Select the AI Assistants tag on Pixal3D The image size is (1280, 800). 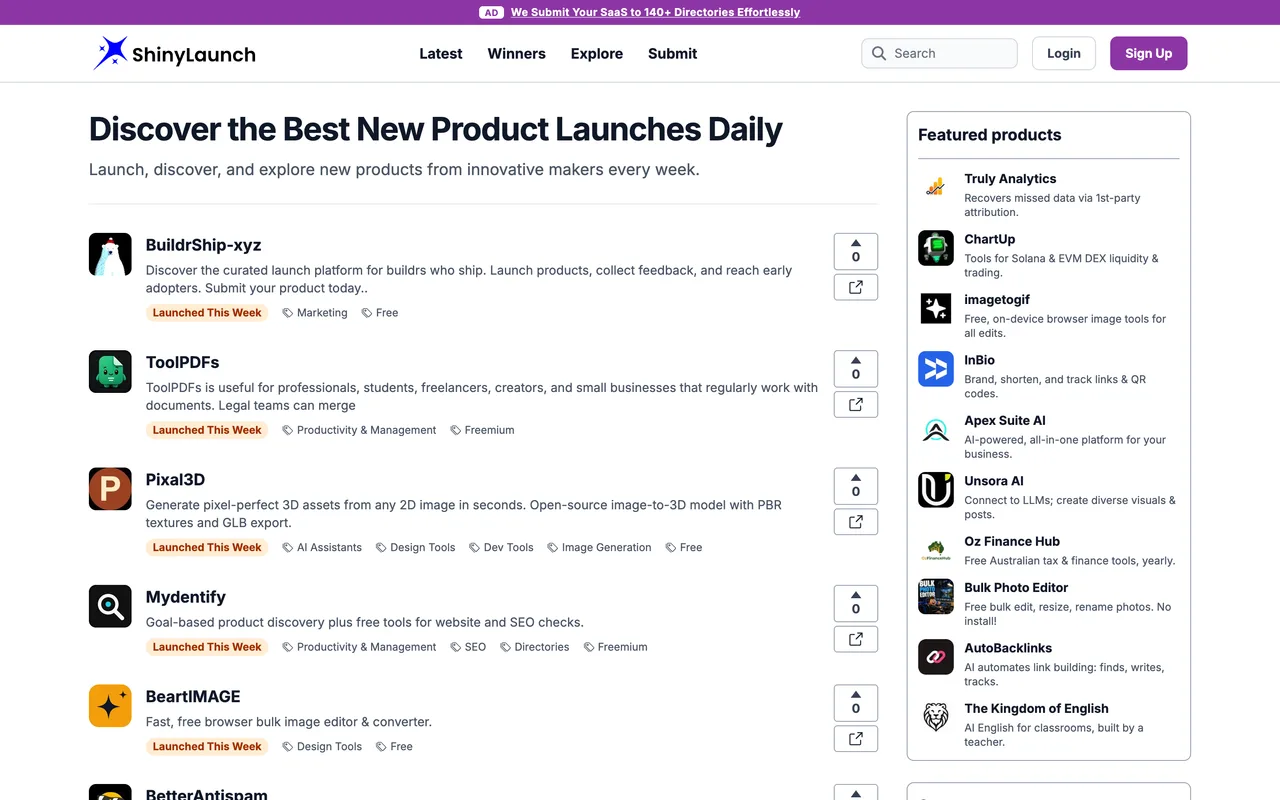322,548
